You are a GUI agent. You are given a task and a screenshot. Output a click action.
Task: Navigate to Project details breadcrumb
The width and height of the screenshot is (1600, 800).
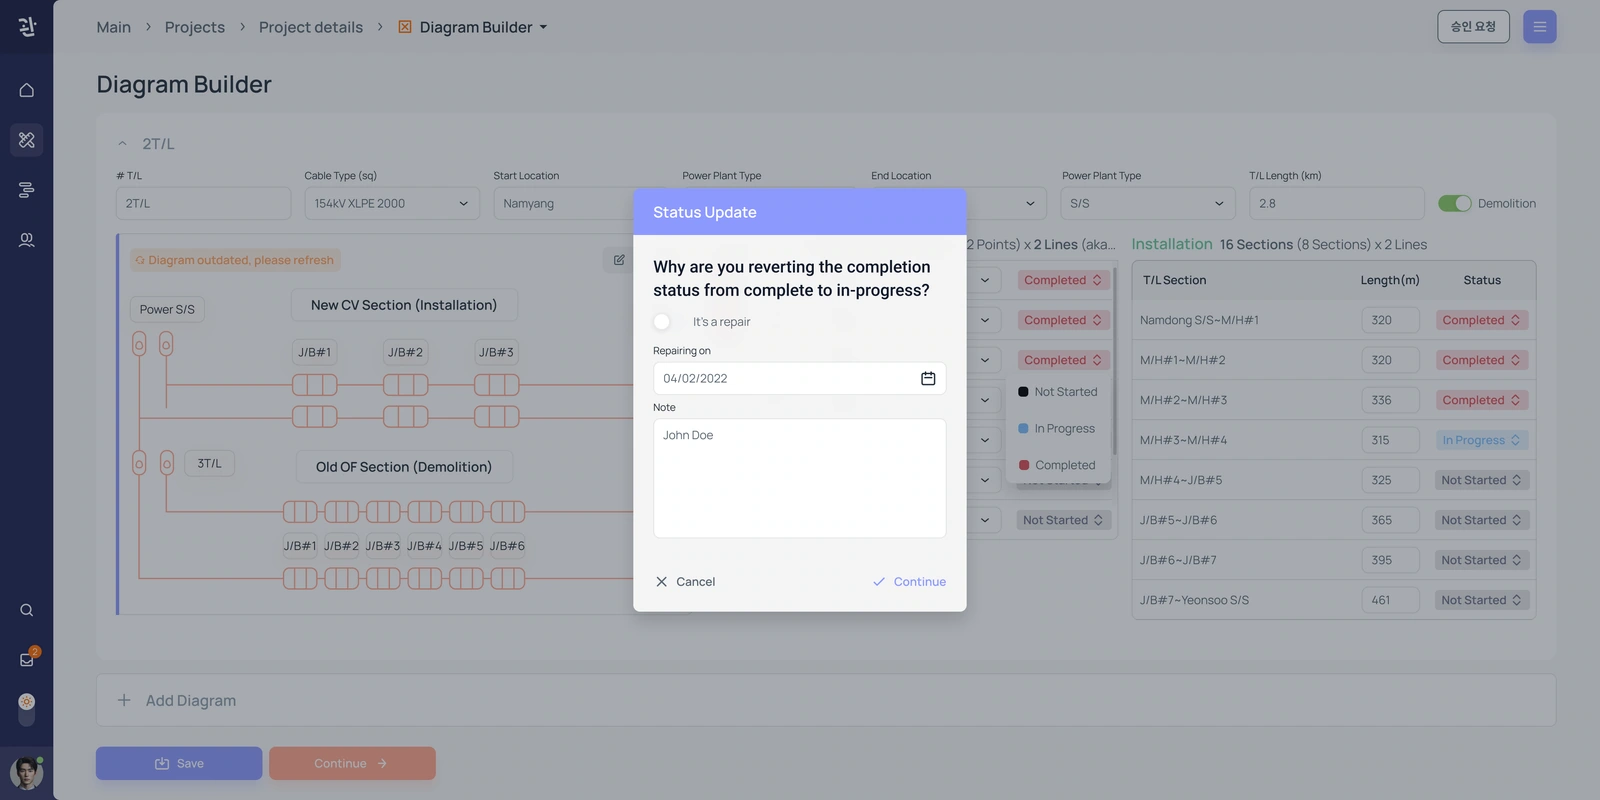tap(311, 27)
